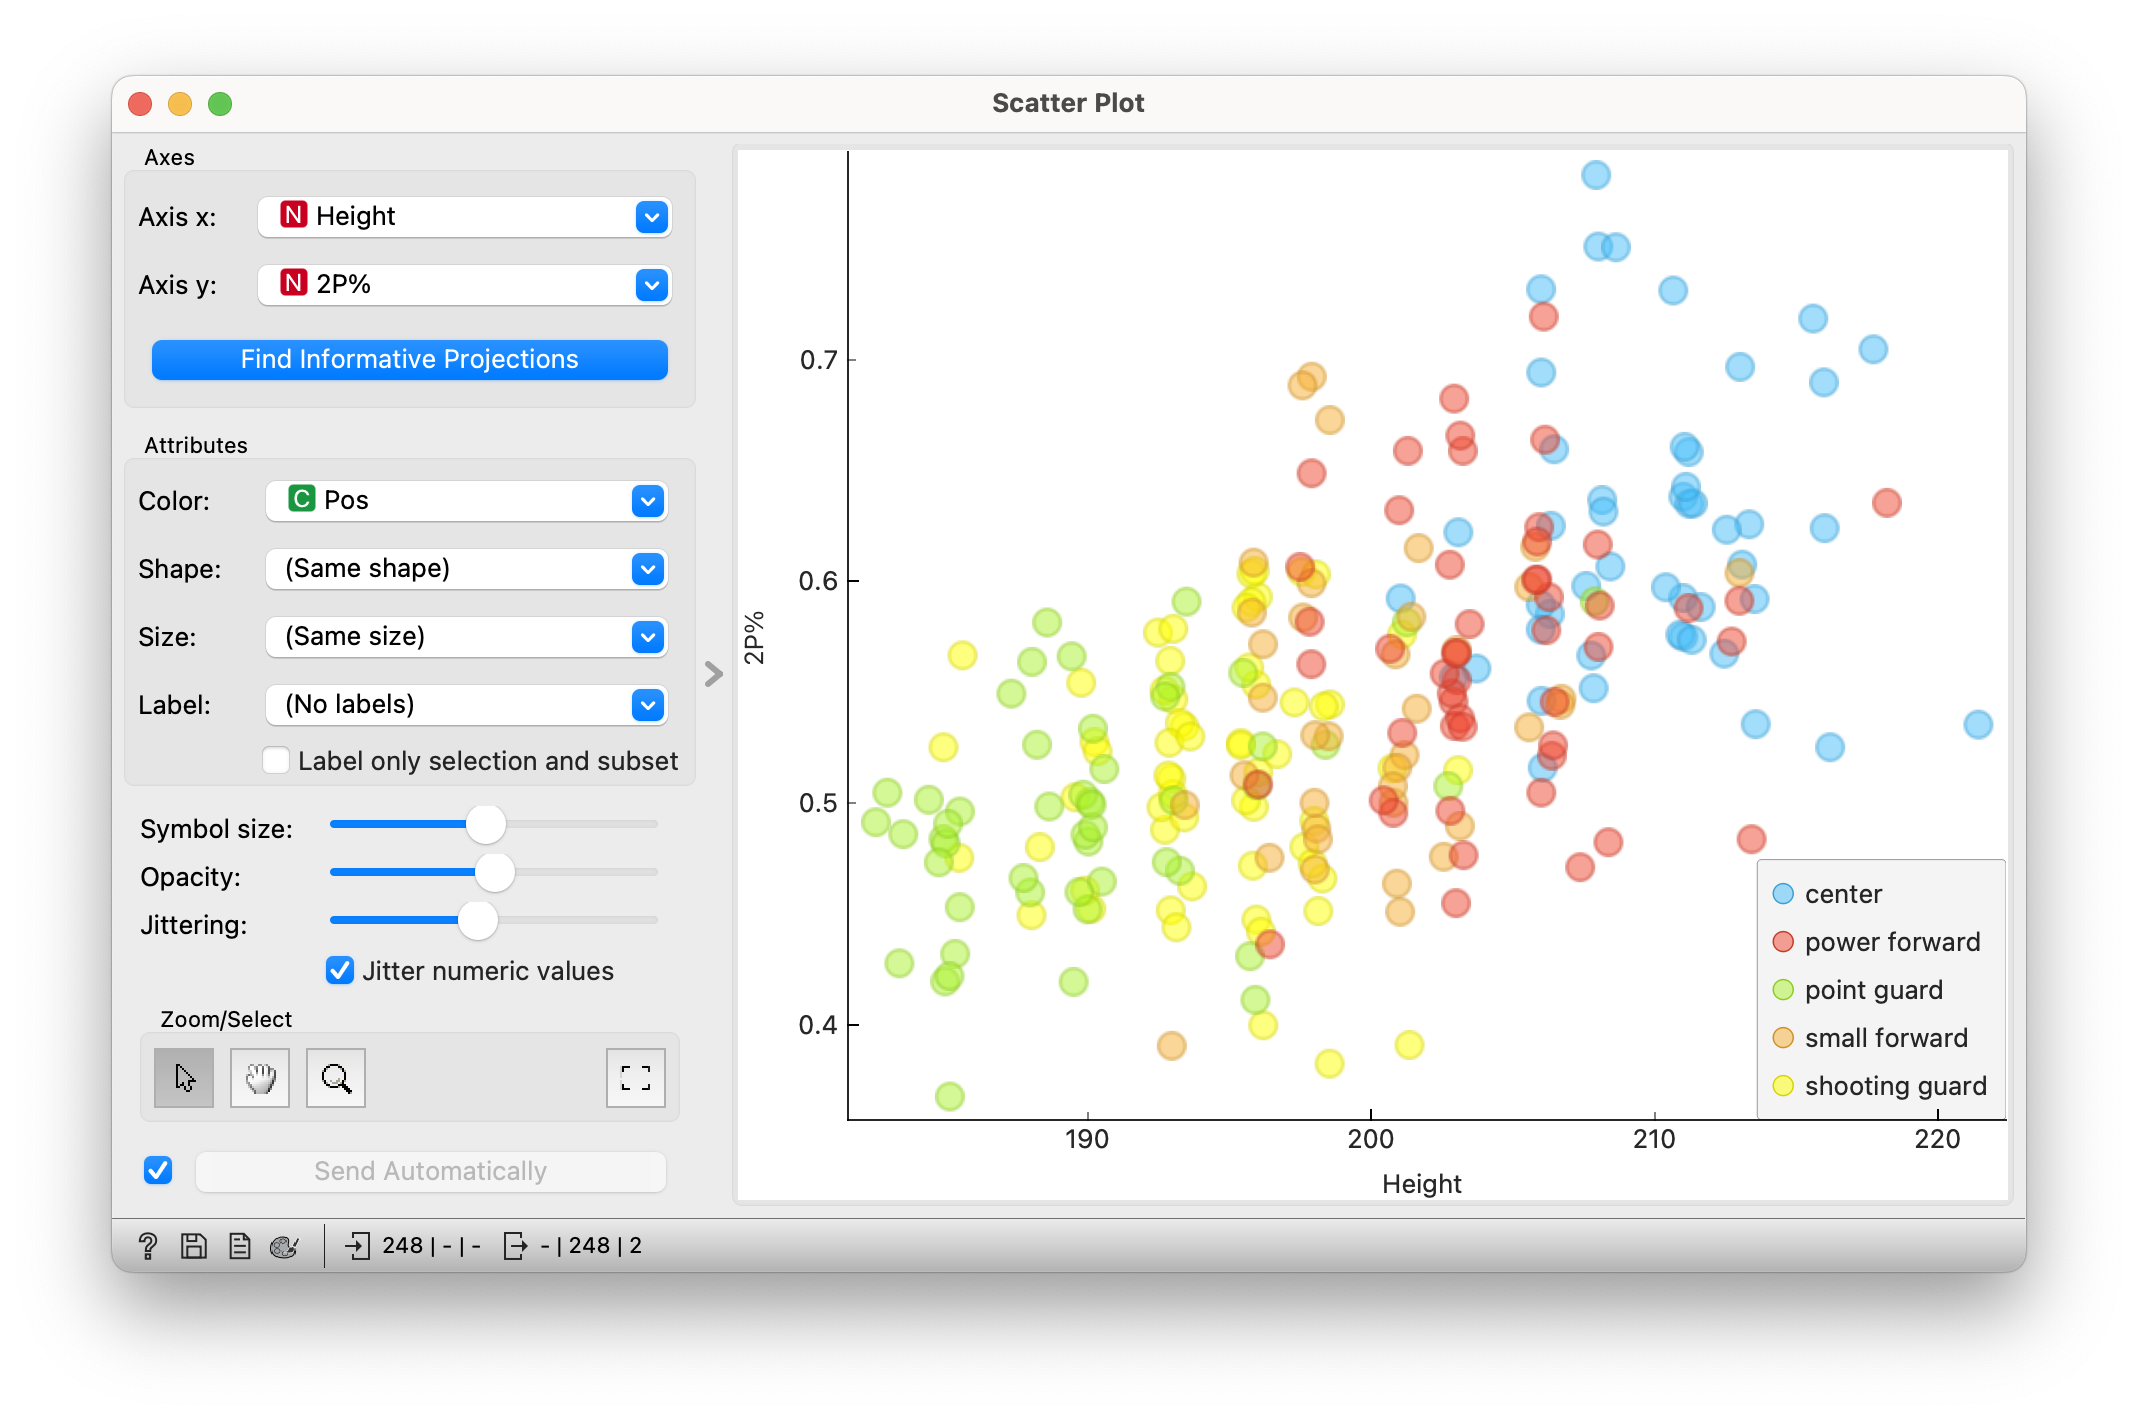Click the red N icon beside 2P%
Viewport: 2138px width, 1420px height.
click(293, 283)
